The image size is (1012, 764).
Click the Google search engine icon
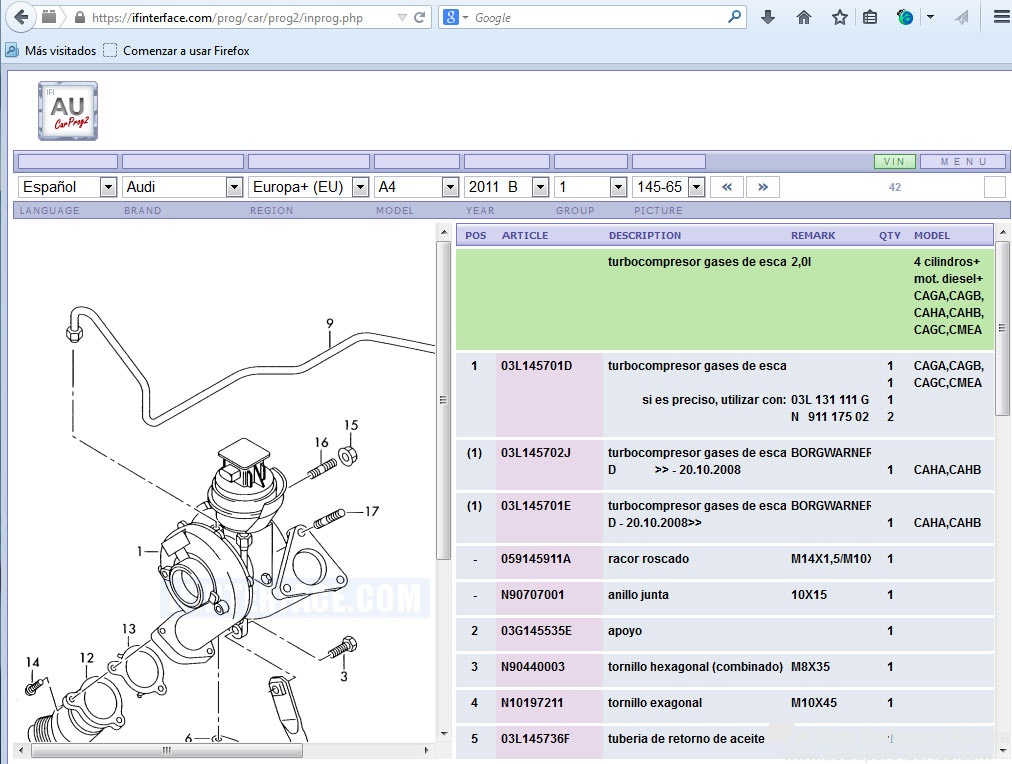[451, 17]
